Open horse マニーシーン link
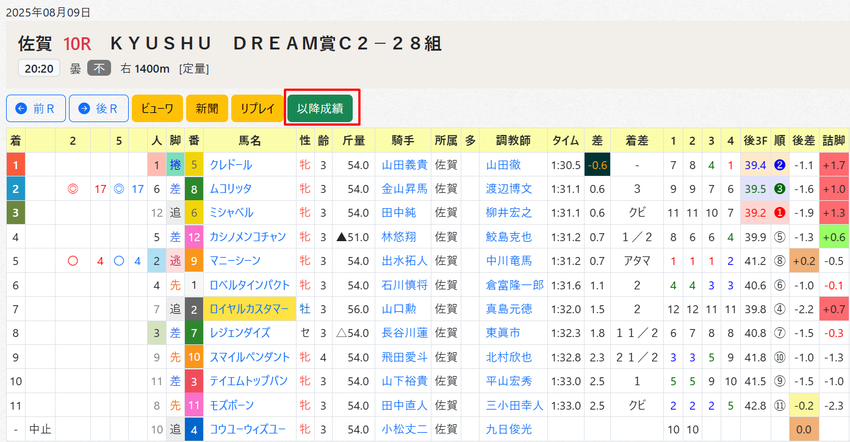The image size is (850, 442). (x=235, y=261)
